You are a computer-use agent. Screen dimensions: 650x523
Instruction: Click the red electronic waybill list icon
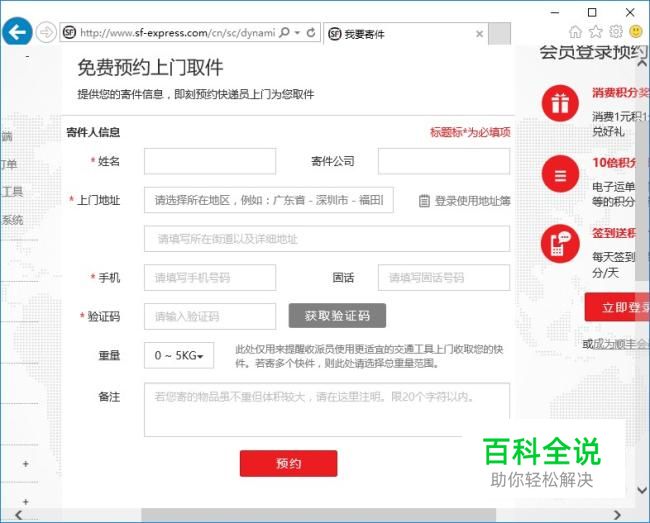[x=560, y=174]
